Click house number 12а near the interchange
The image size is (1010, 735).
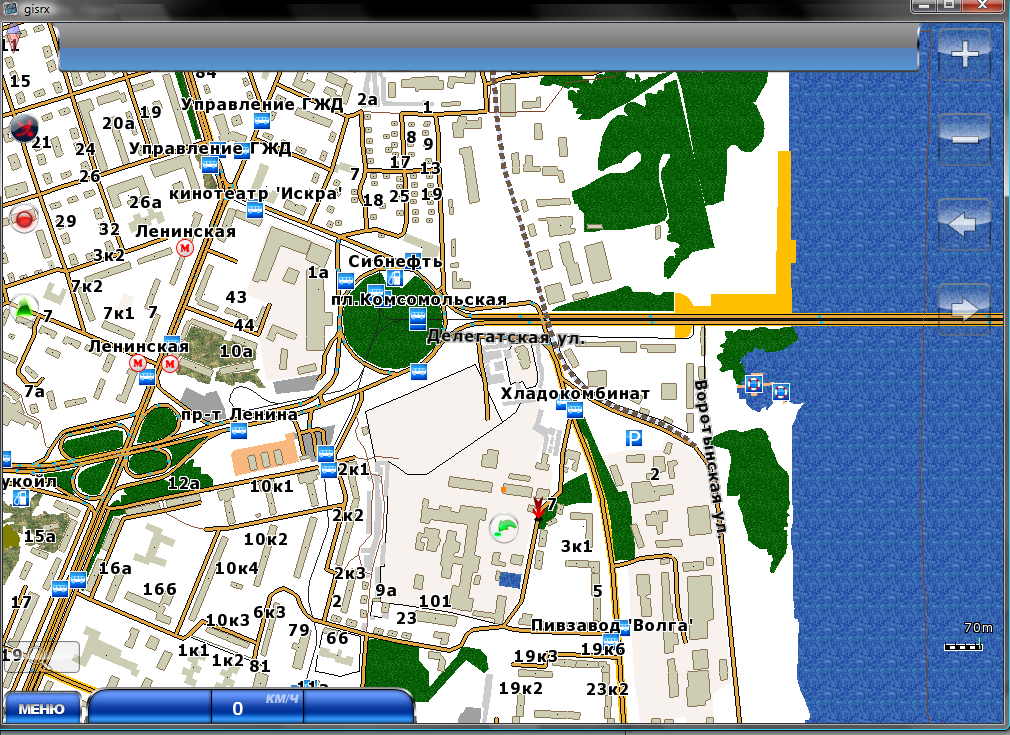pyautogui.click(x=184, y=482)
